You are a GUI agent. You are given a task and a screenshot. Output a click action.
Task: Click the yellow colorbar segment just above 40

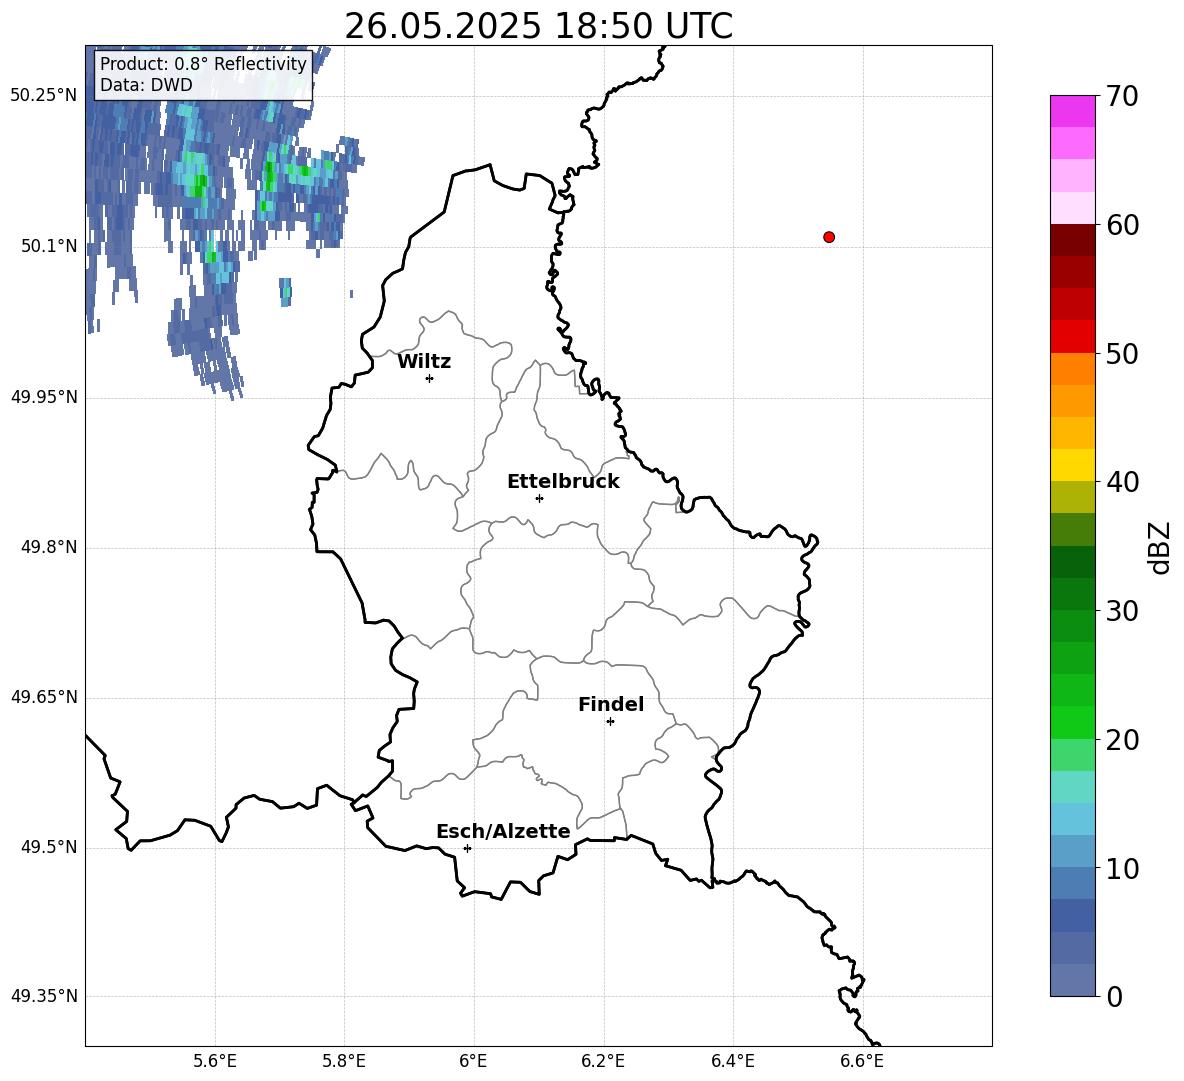[x=1073, y=465]
